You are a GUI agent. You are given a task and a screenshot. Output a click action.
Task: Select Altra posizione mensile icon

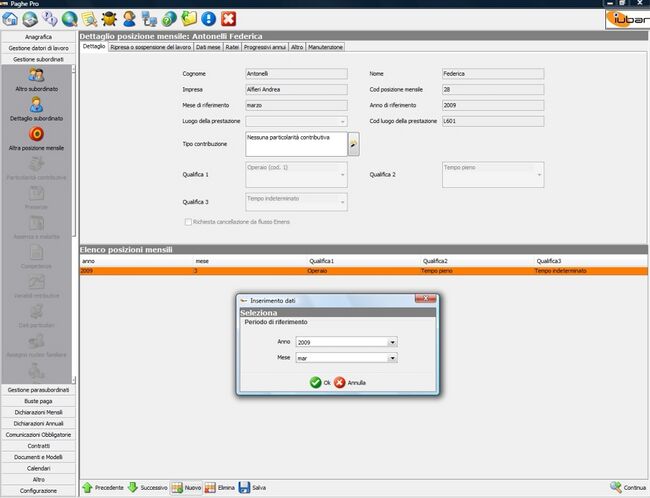point(37,138)
